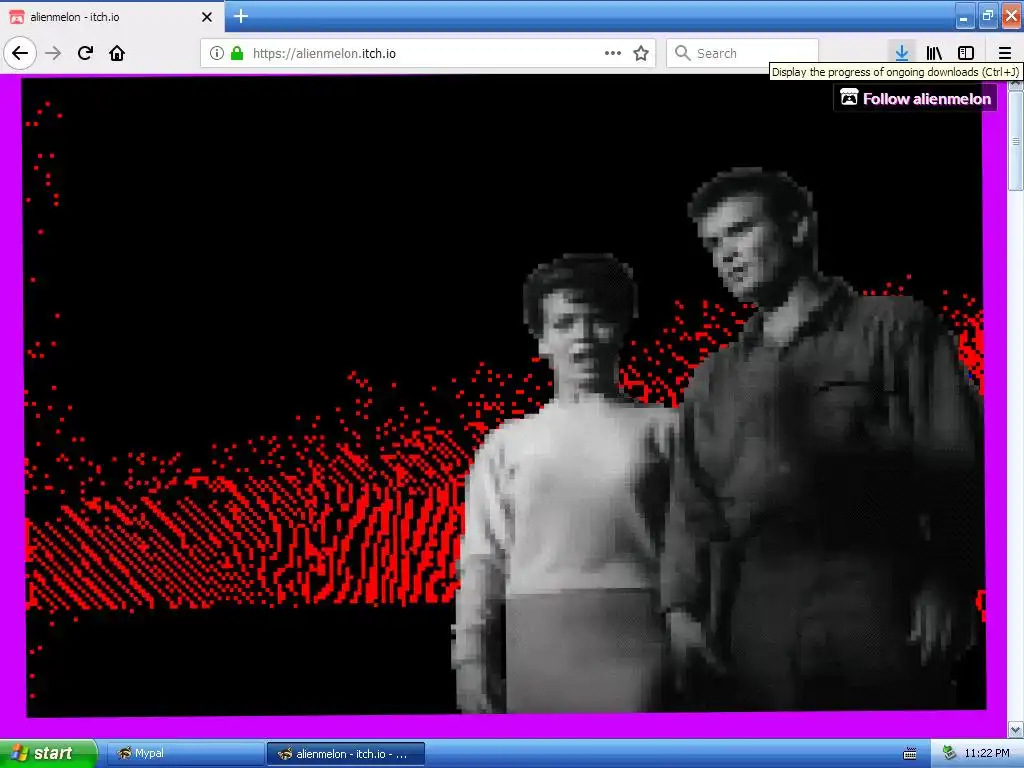
Task: Click the green secure connection padlock
Action: (237, 53)
